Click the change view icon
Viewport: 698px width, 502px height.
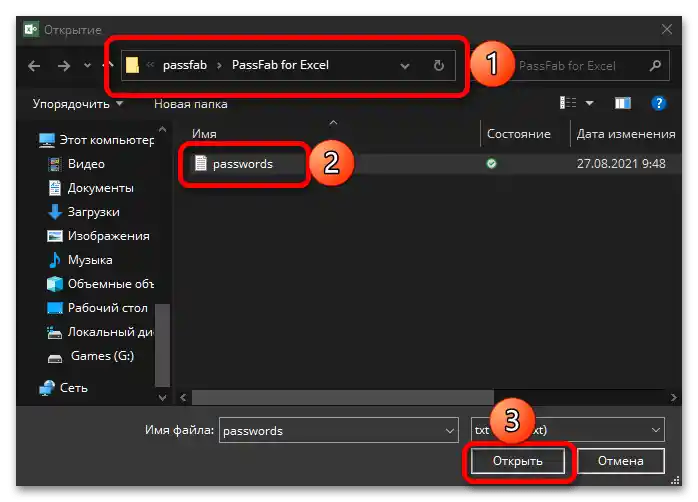click(568, 103)
